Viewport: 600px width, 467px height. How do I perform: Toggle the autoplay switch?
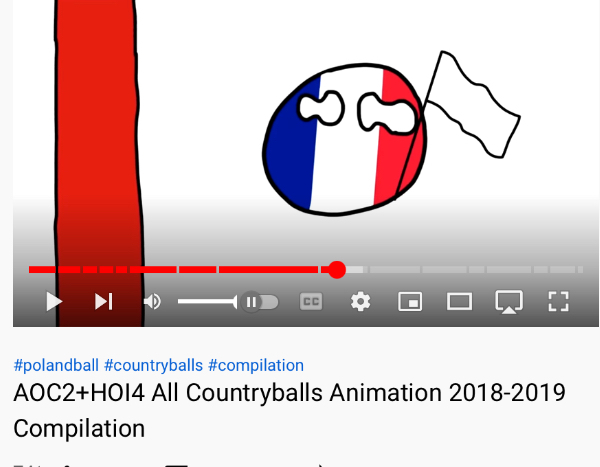[x=260, y=302]
